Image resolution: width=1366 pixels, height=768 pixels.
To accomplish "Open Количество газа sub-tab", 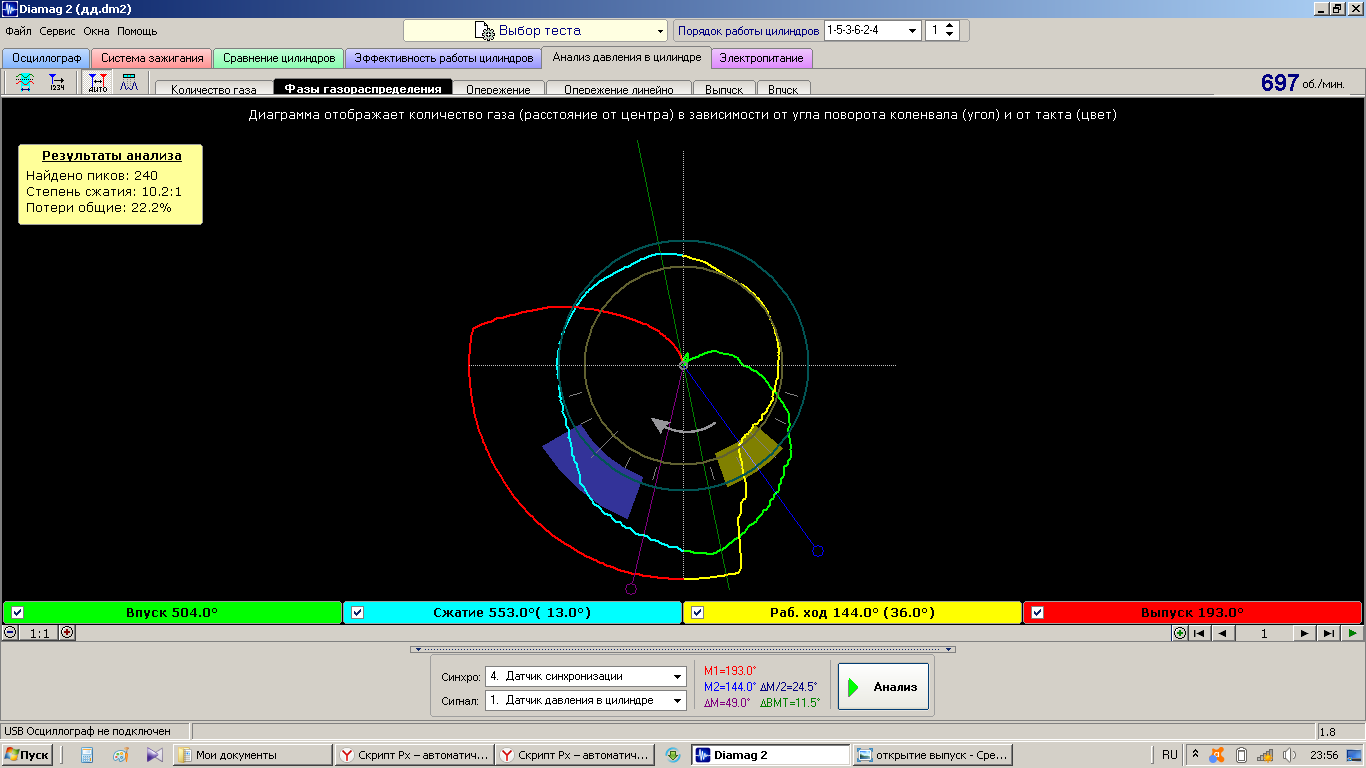I will pyautogui.click(x=214, y=89).
